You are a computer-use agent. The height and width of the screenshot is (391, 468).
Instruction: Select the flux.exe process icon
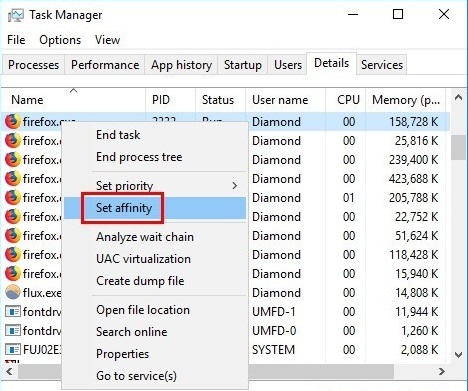tap(13, 292)
